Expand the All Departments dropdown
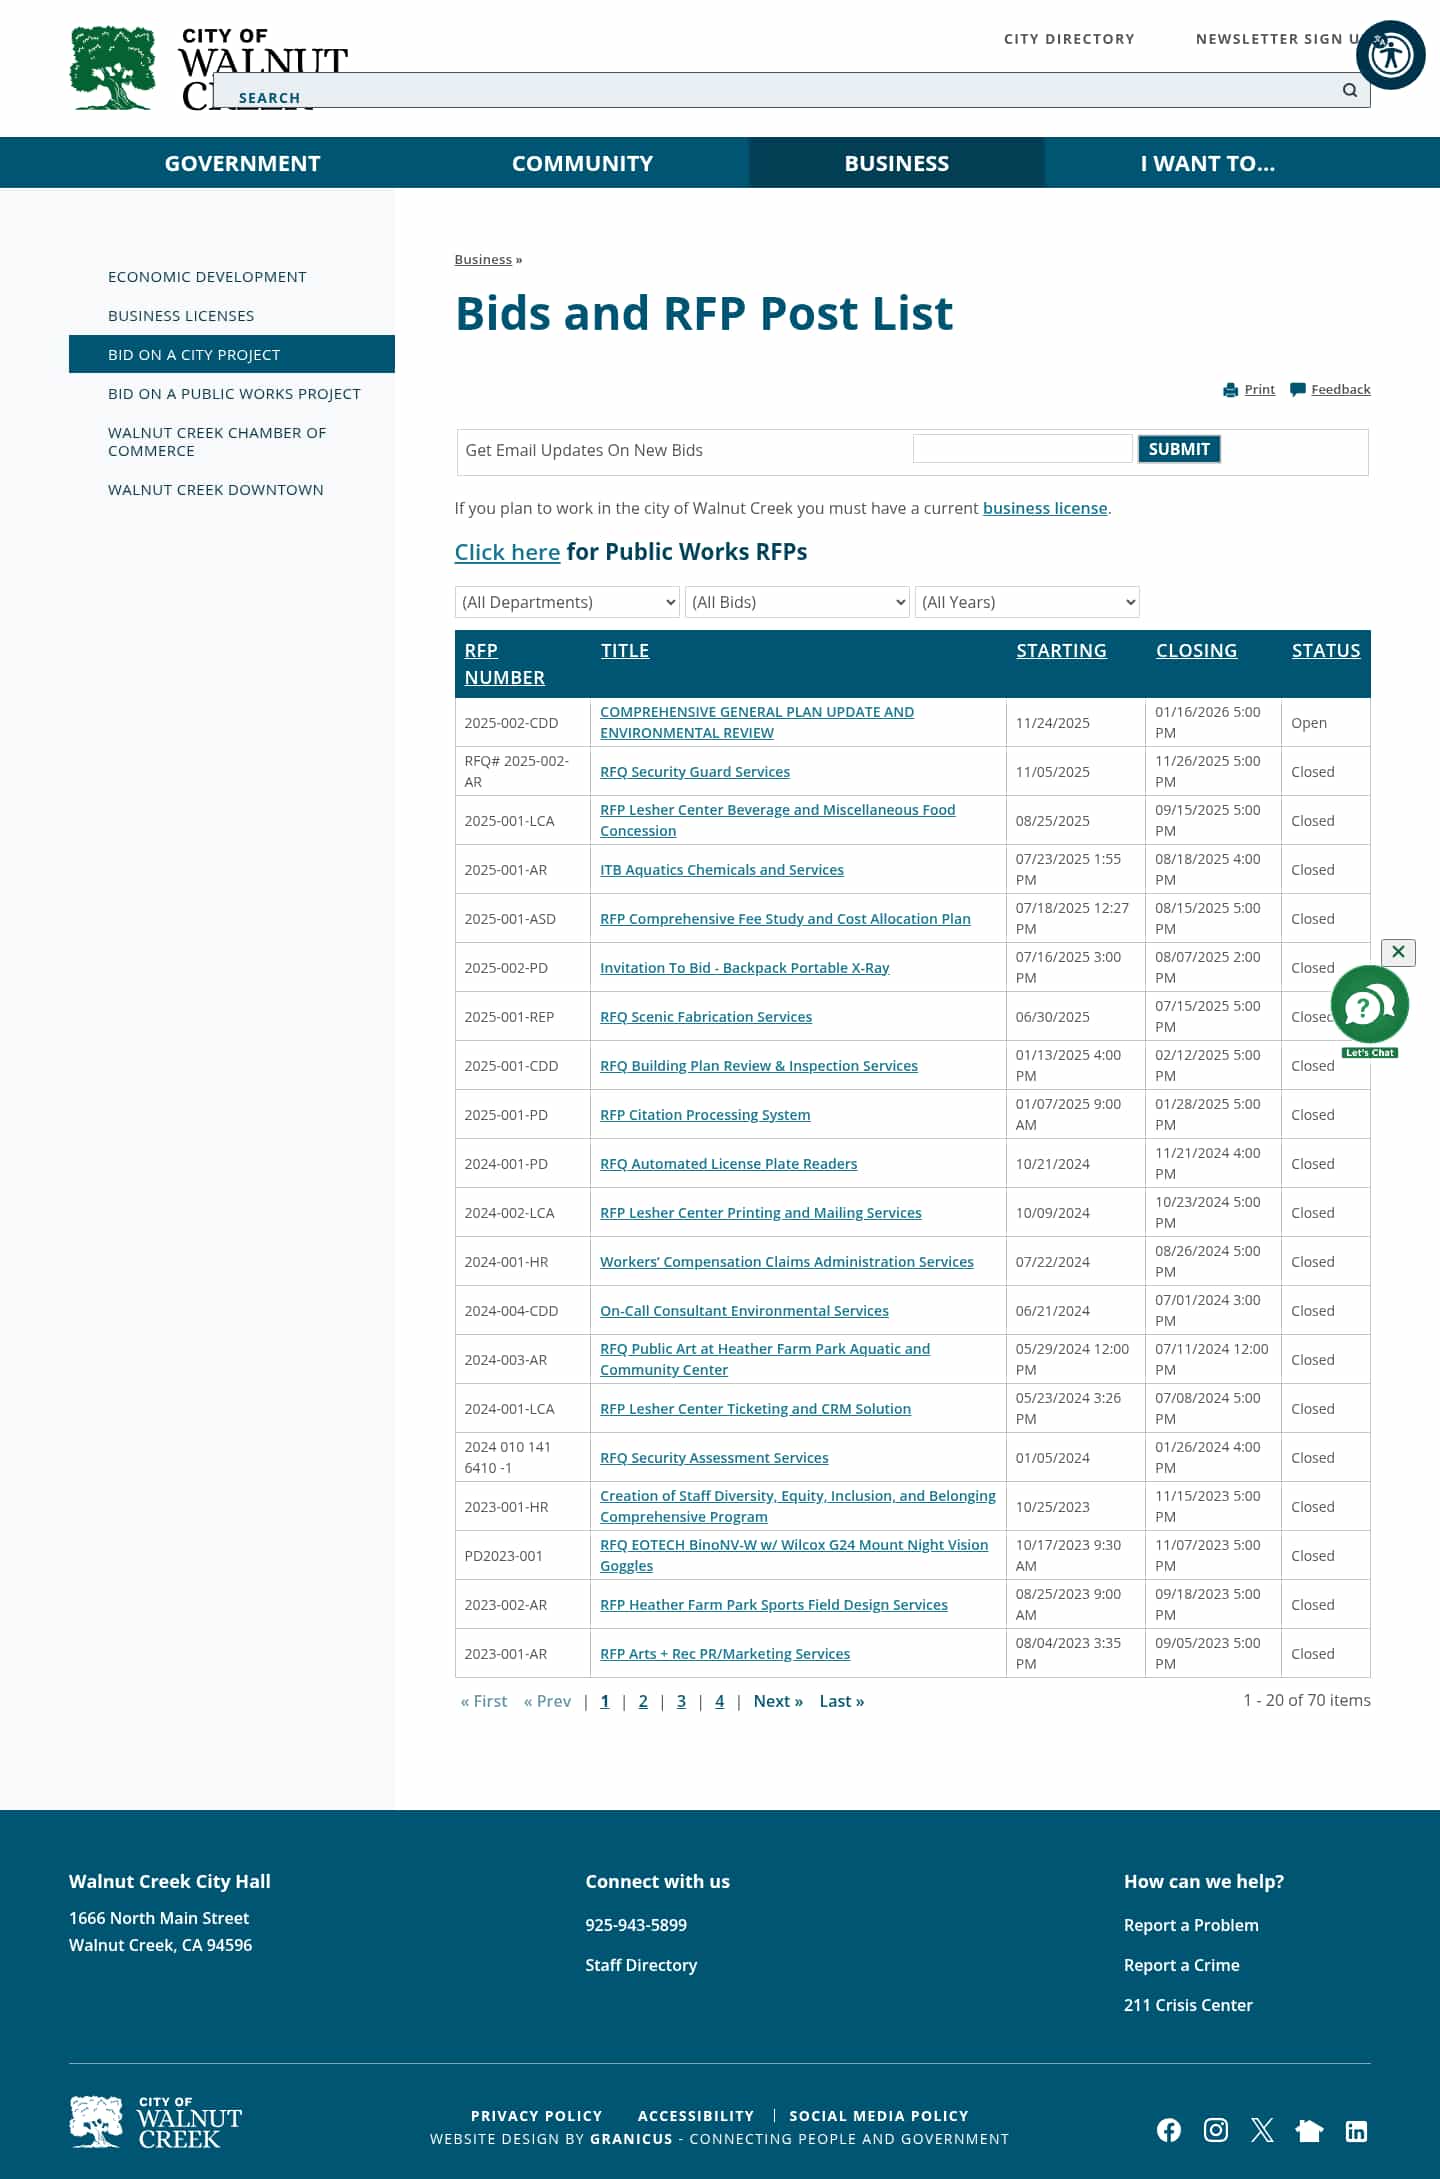Screen dimensions: 1440x2179 pos(567,602)
